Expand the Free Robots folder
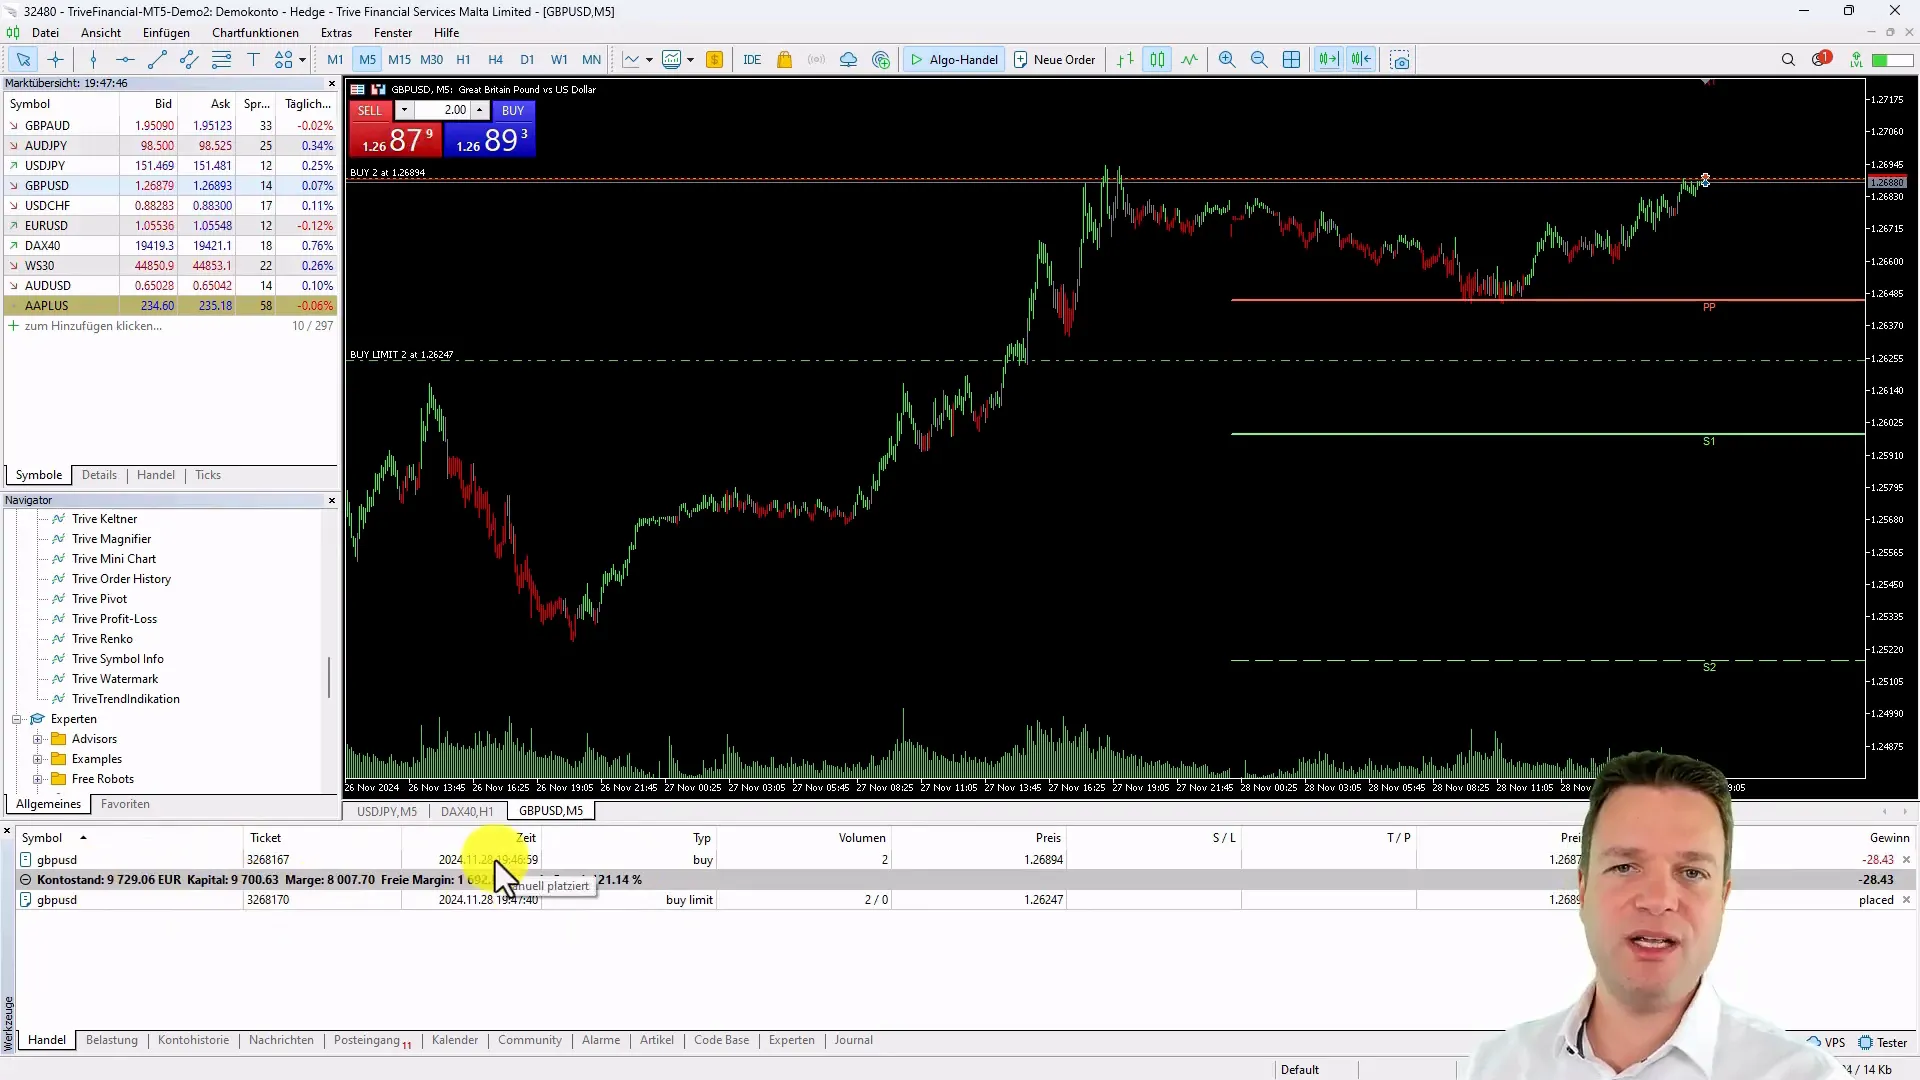The image size is (1920, 1080). click(38, 779)
